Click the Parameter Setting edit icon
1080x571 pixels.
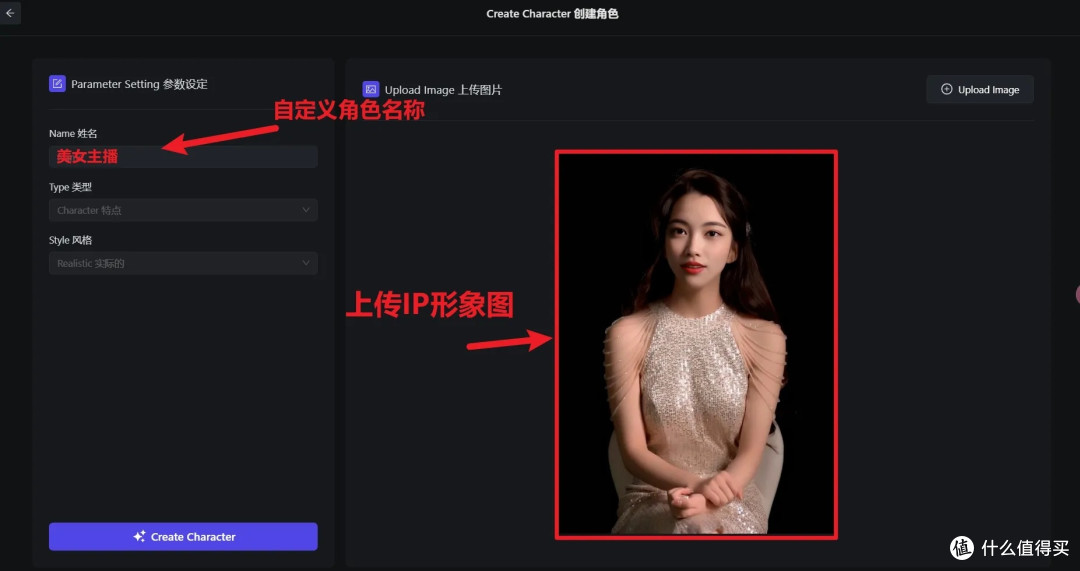tap(57, 84)
